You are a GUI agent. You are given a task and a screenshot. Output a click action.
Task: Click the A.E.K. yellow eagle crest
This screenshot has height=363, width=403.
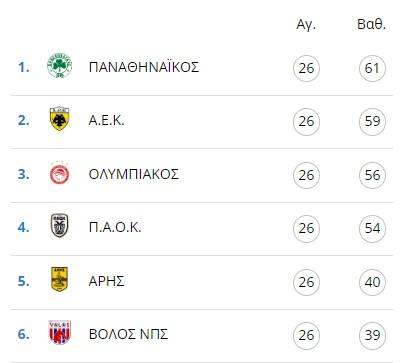coord(59,118)
